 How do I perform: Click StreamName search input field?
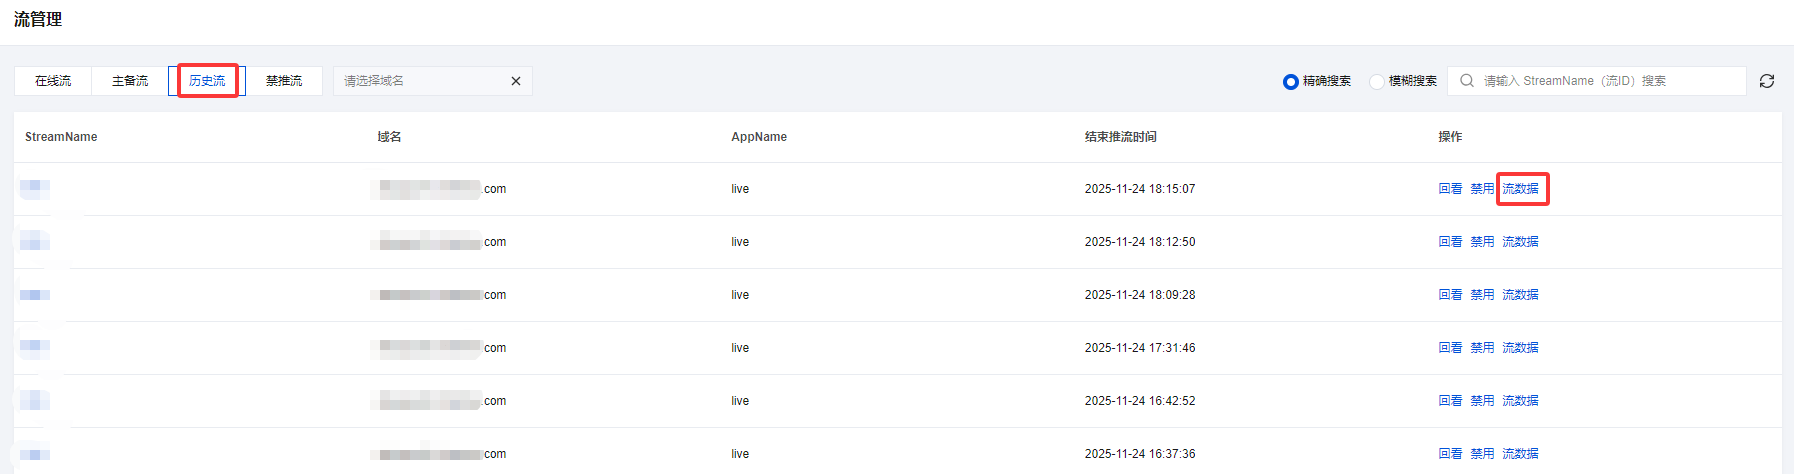point(1600,81)
